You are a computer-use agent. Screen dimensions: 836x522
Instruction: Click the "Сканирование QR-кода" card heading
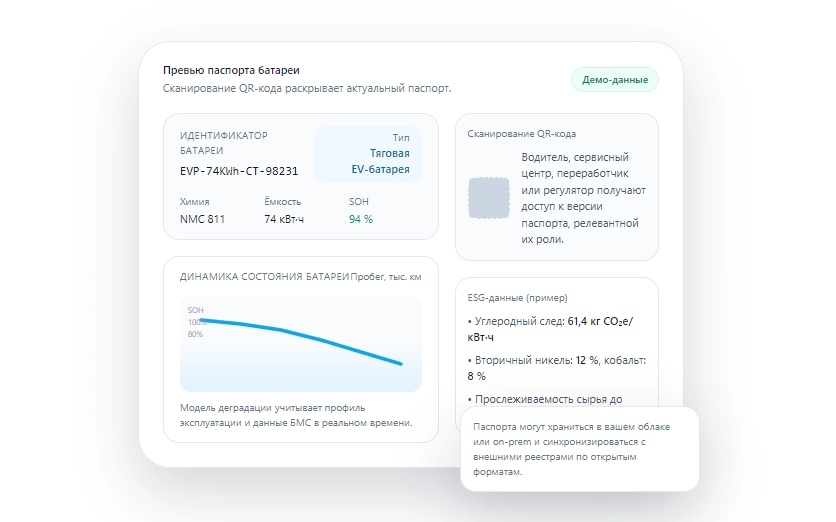tap(521, 133)
